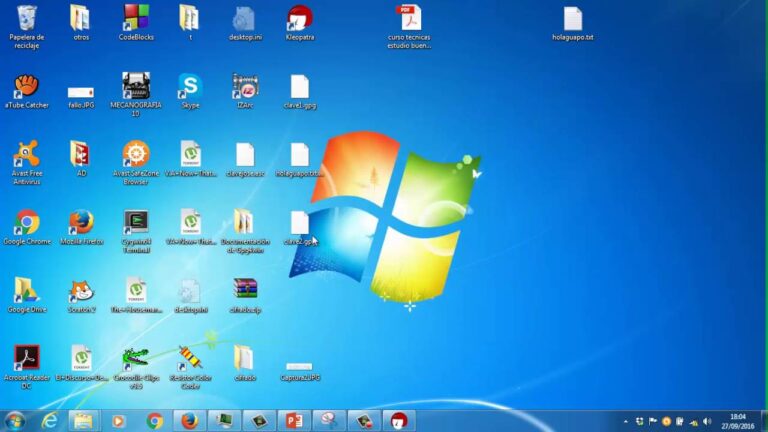768x432 pixels.
Task: Select the 'El+Discurso+De...' torrent file
Action: [81, 363]
